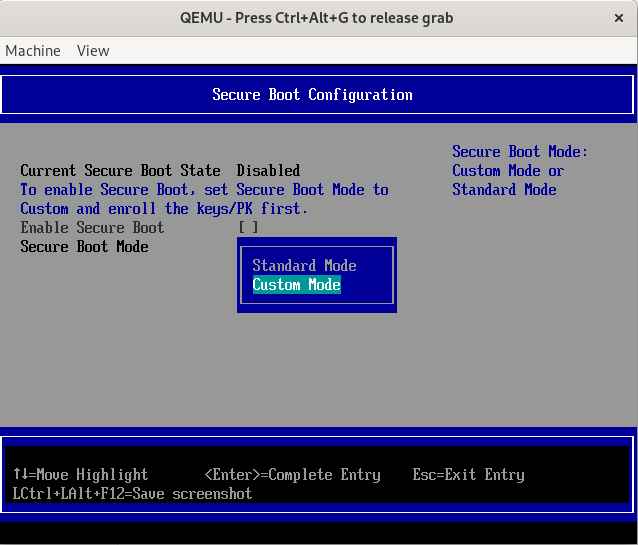
Task: Select the Secure Boot Mode setting label
Action: [84, 247]
